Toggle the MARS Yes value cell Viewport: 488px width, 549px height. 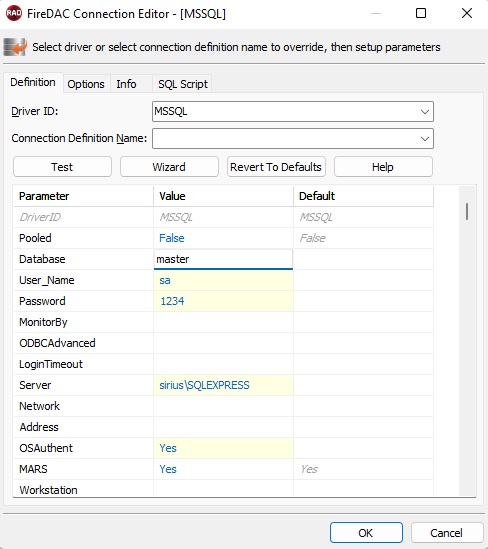click(223, 469)
